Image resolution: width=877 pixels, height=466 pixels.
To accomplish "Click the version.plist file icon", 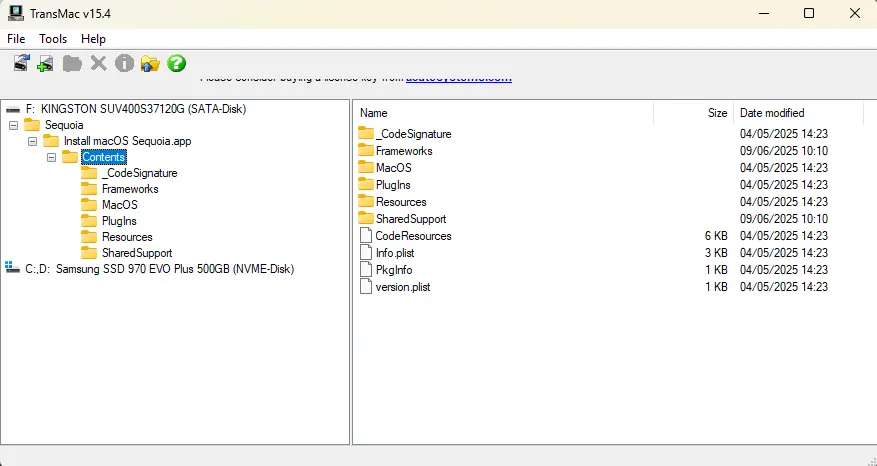I will [x=366, y=286].
